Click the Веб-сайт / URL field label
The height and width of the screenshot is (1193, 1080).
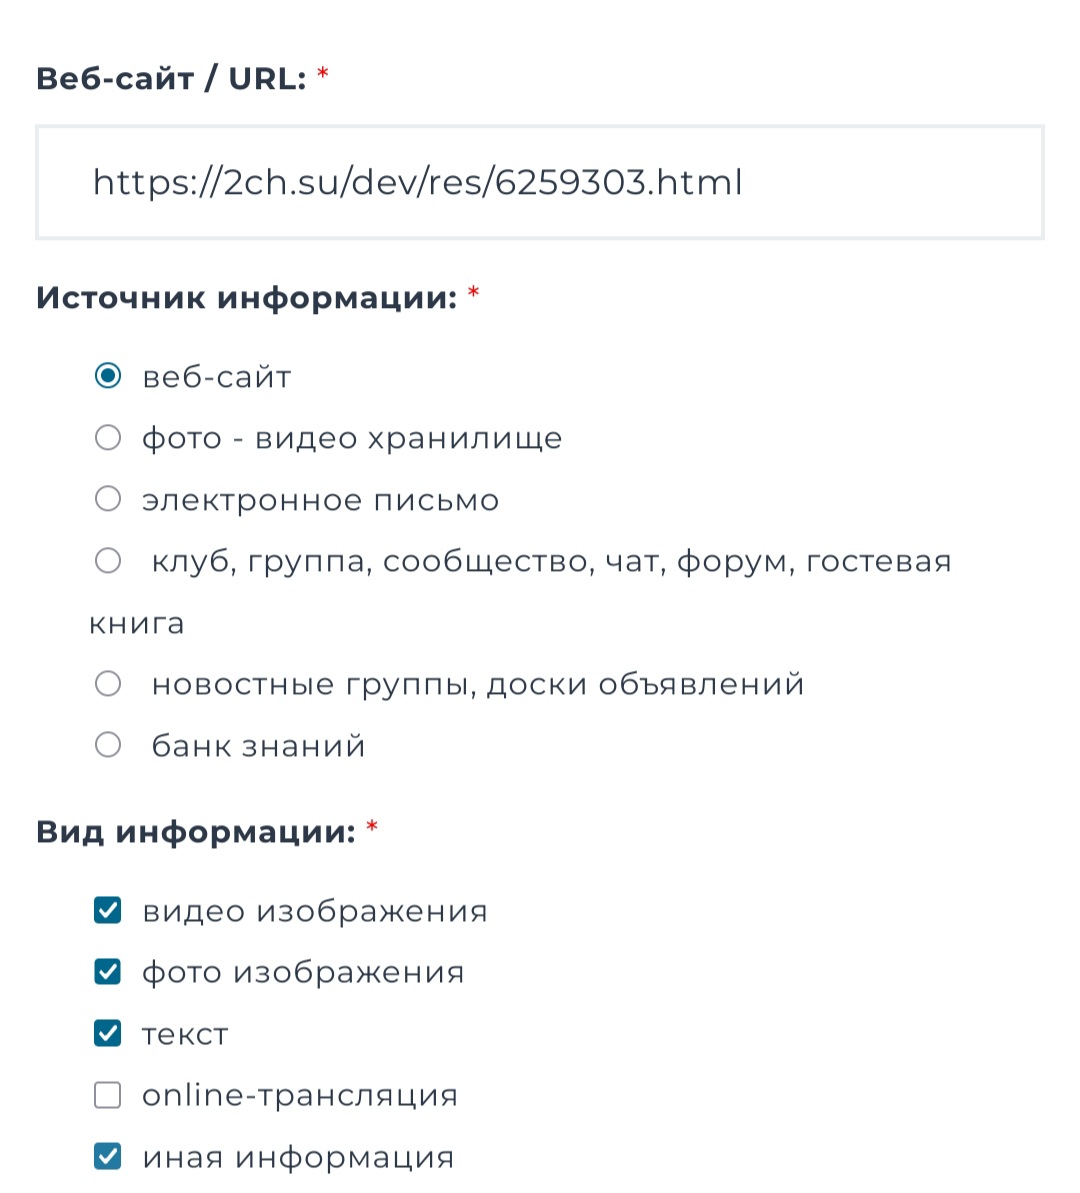point(171,78)
